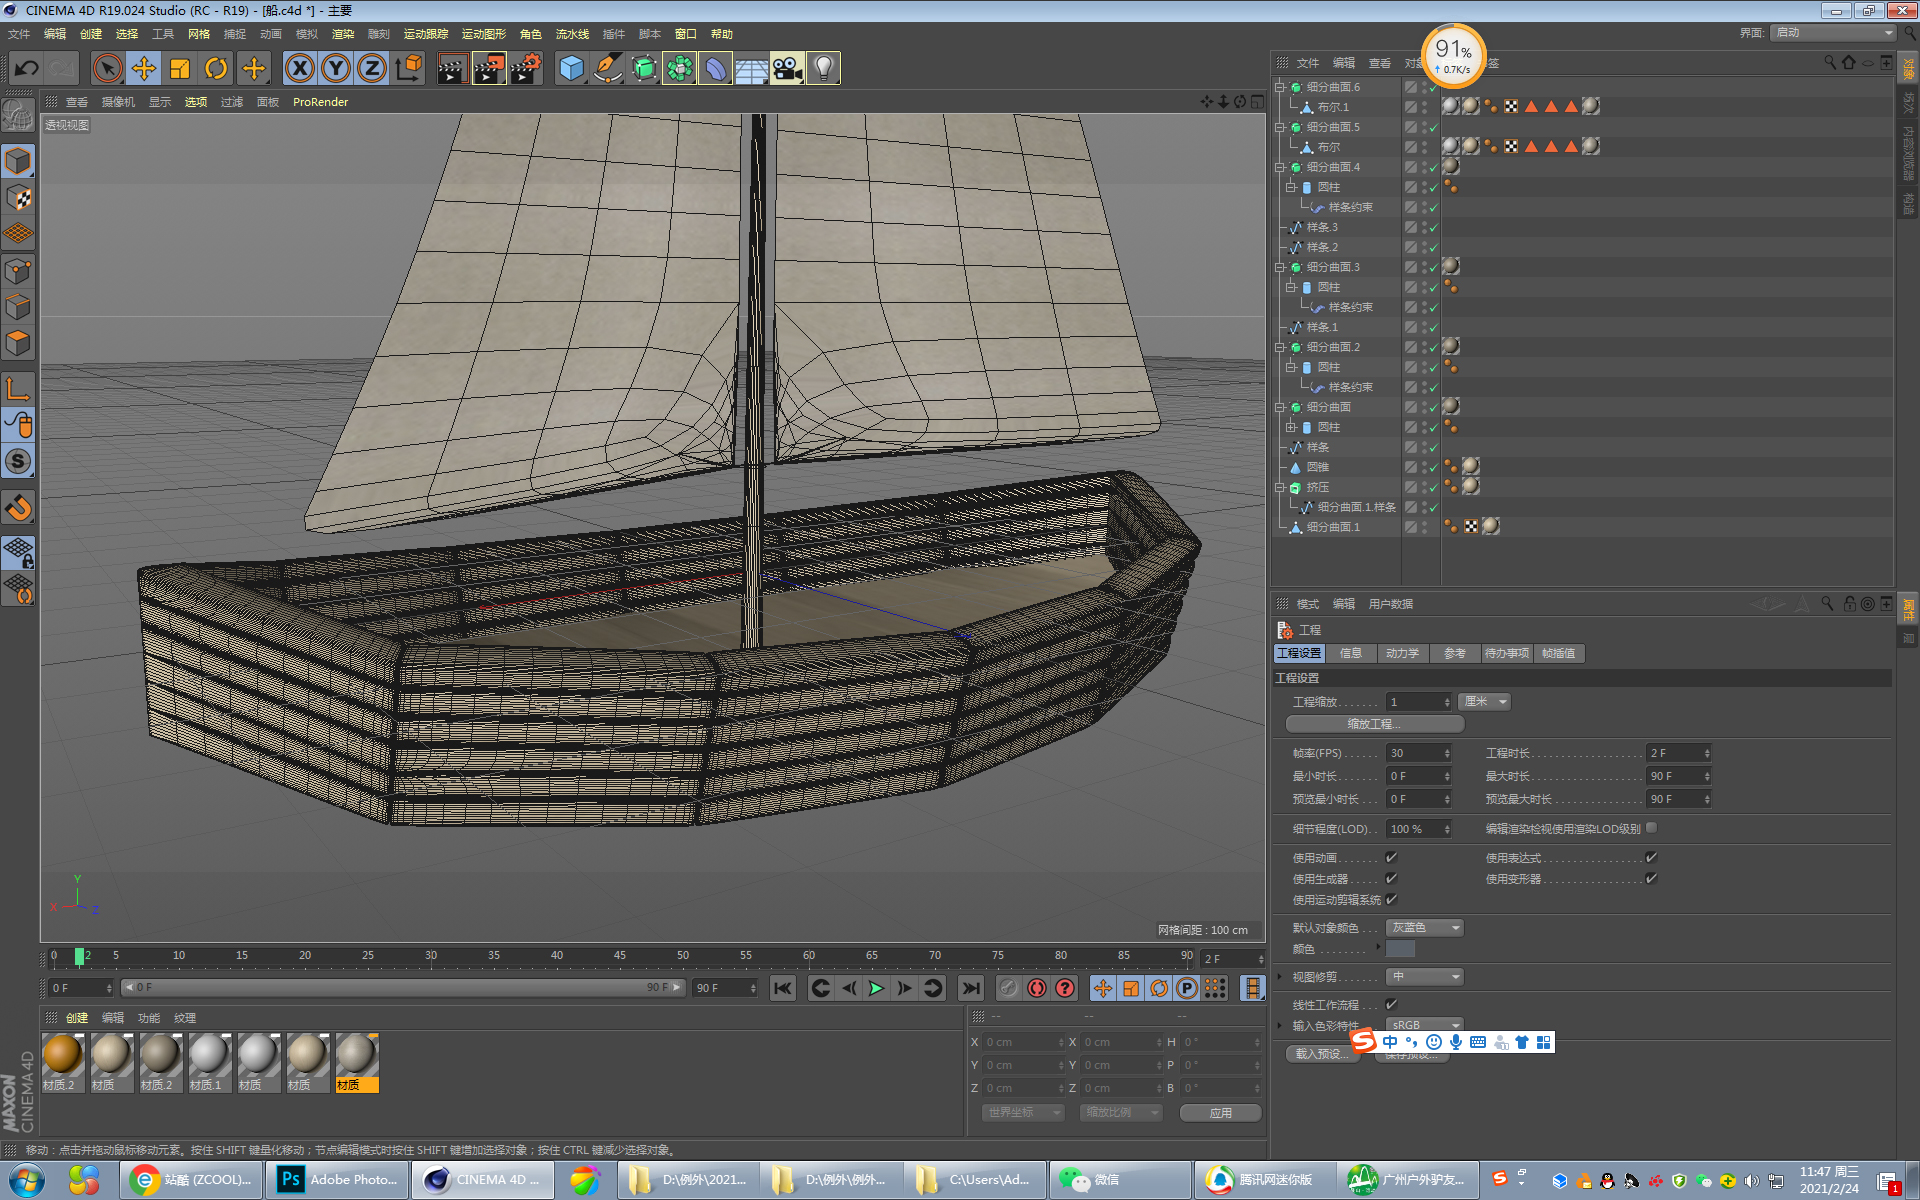Select the Rotate tool icon
1920x1200 pixels.
tap(216, 69)
